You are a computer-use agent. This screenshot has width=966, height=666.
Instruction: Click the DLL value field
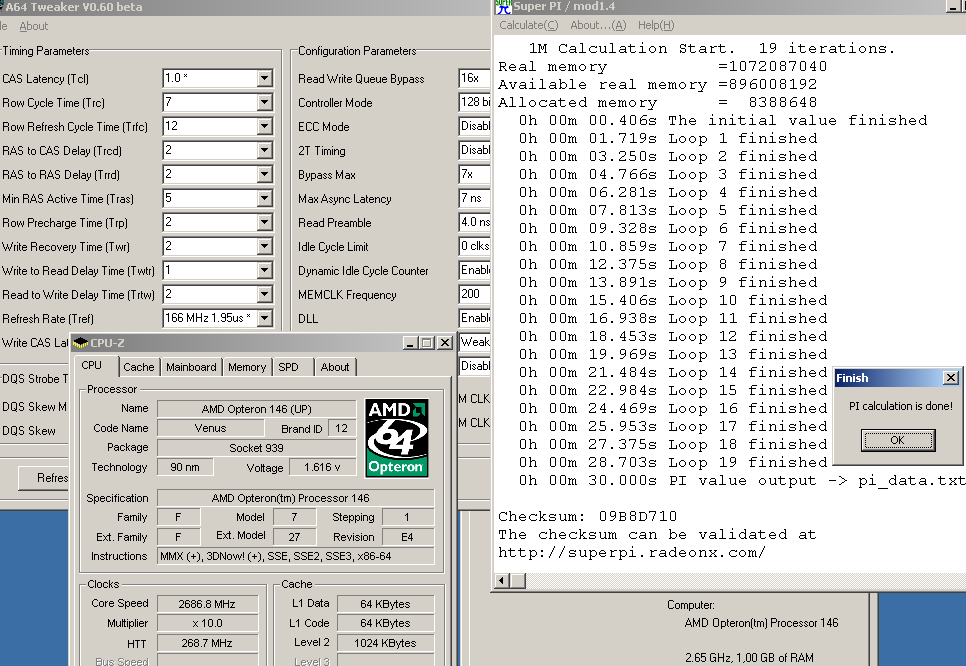[x=474, y=319]
